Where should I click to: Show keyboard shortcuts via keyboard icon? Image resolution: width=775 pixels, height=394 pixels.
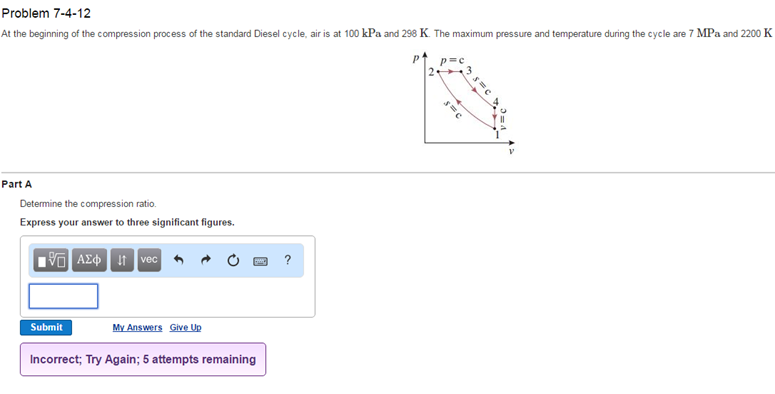tap(260, 261)
